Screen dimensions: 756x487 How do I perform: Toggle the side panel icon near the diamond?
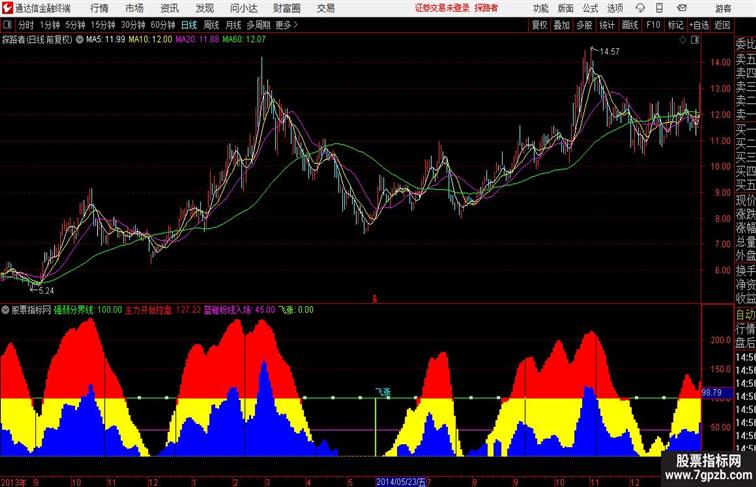[x=695, y=40]
